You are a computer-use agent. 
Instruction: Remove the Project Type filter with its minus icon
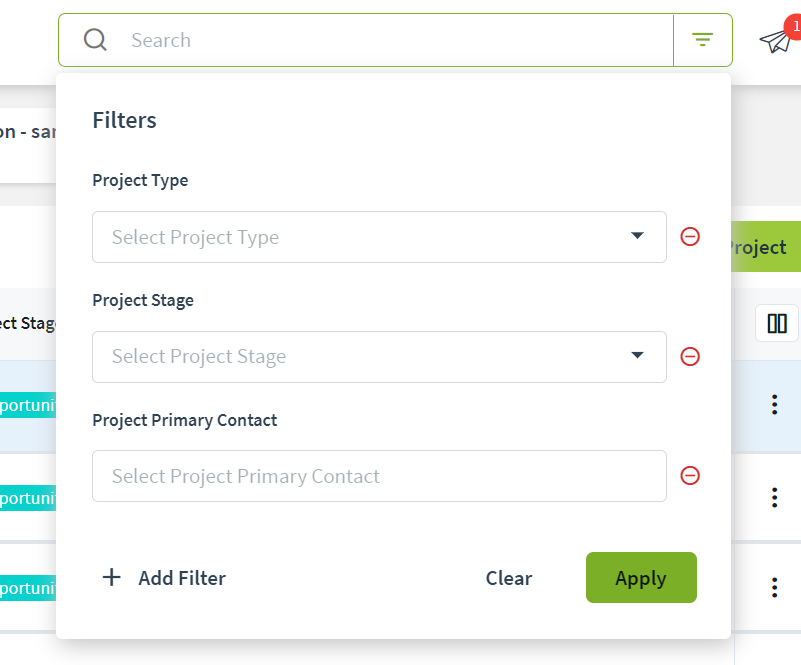[x=690, y=237]
